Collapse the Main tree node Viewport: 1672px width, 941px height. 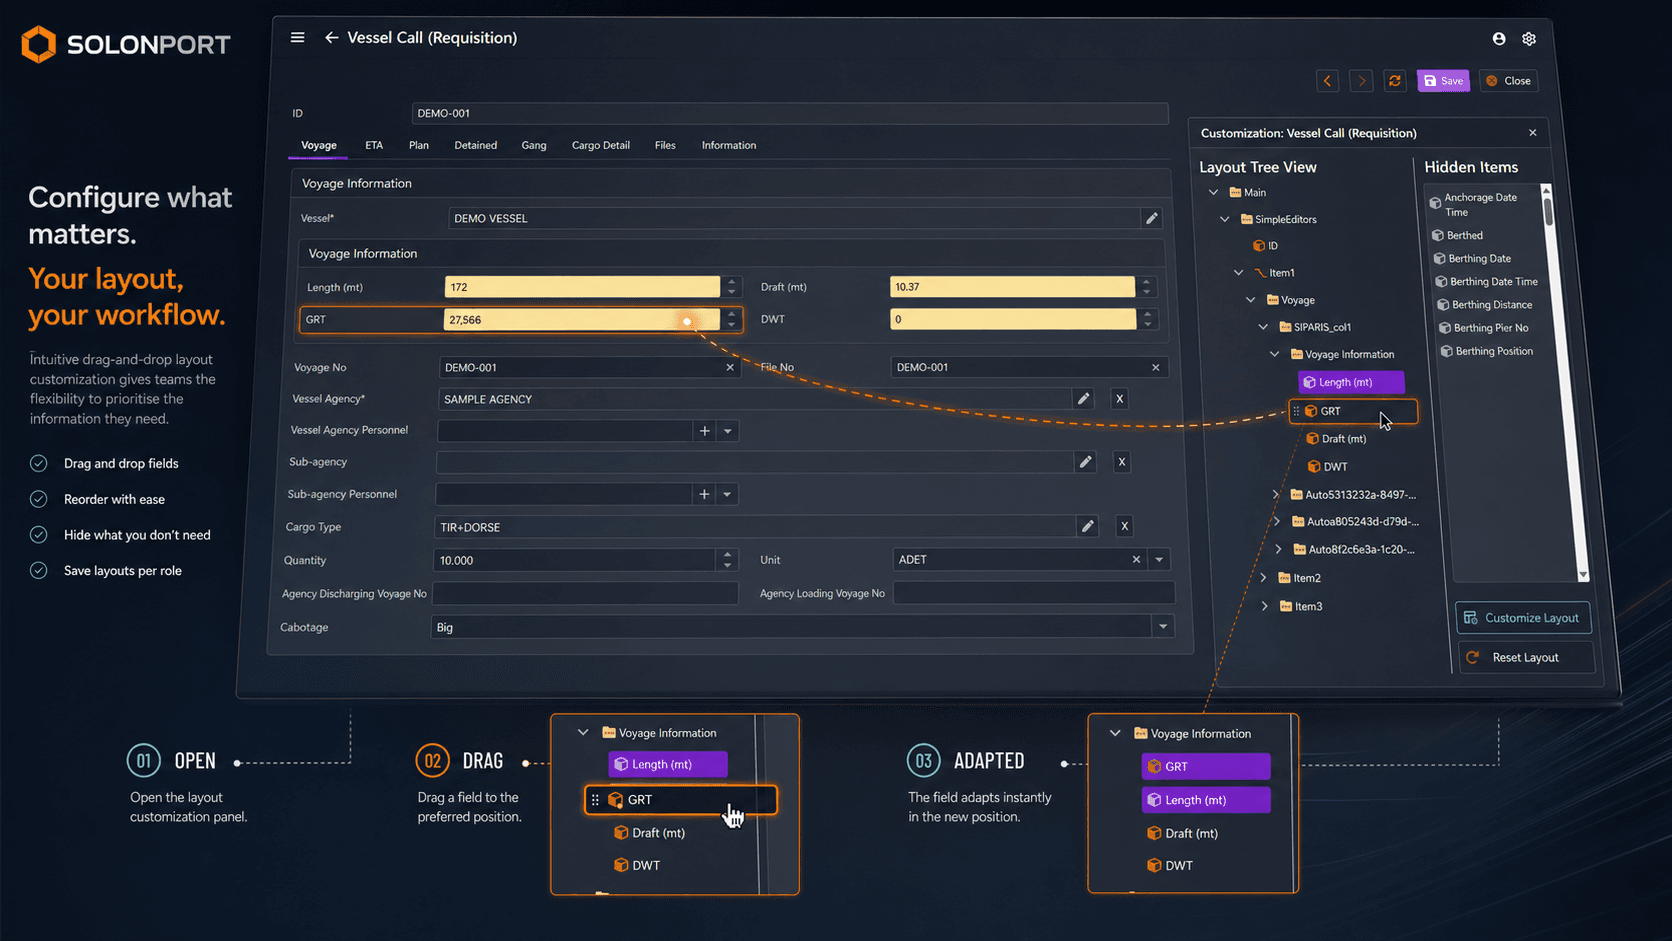click(1213, 192)
